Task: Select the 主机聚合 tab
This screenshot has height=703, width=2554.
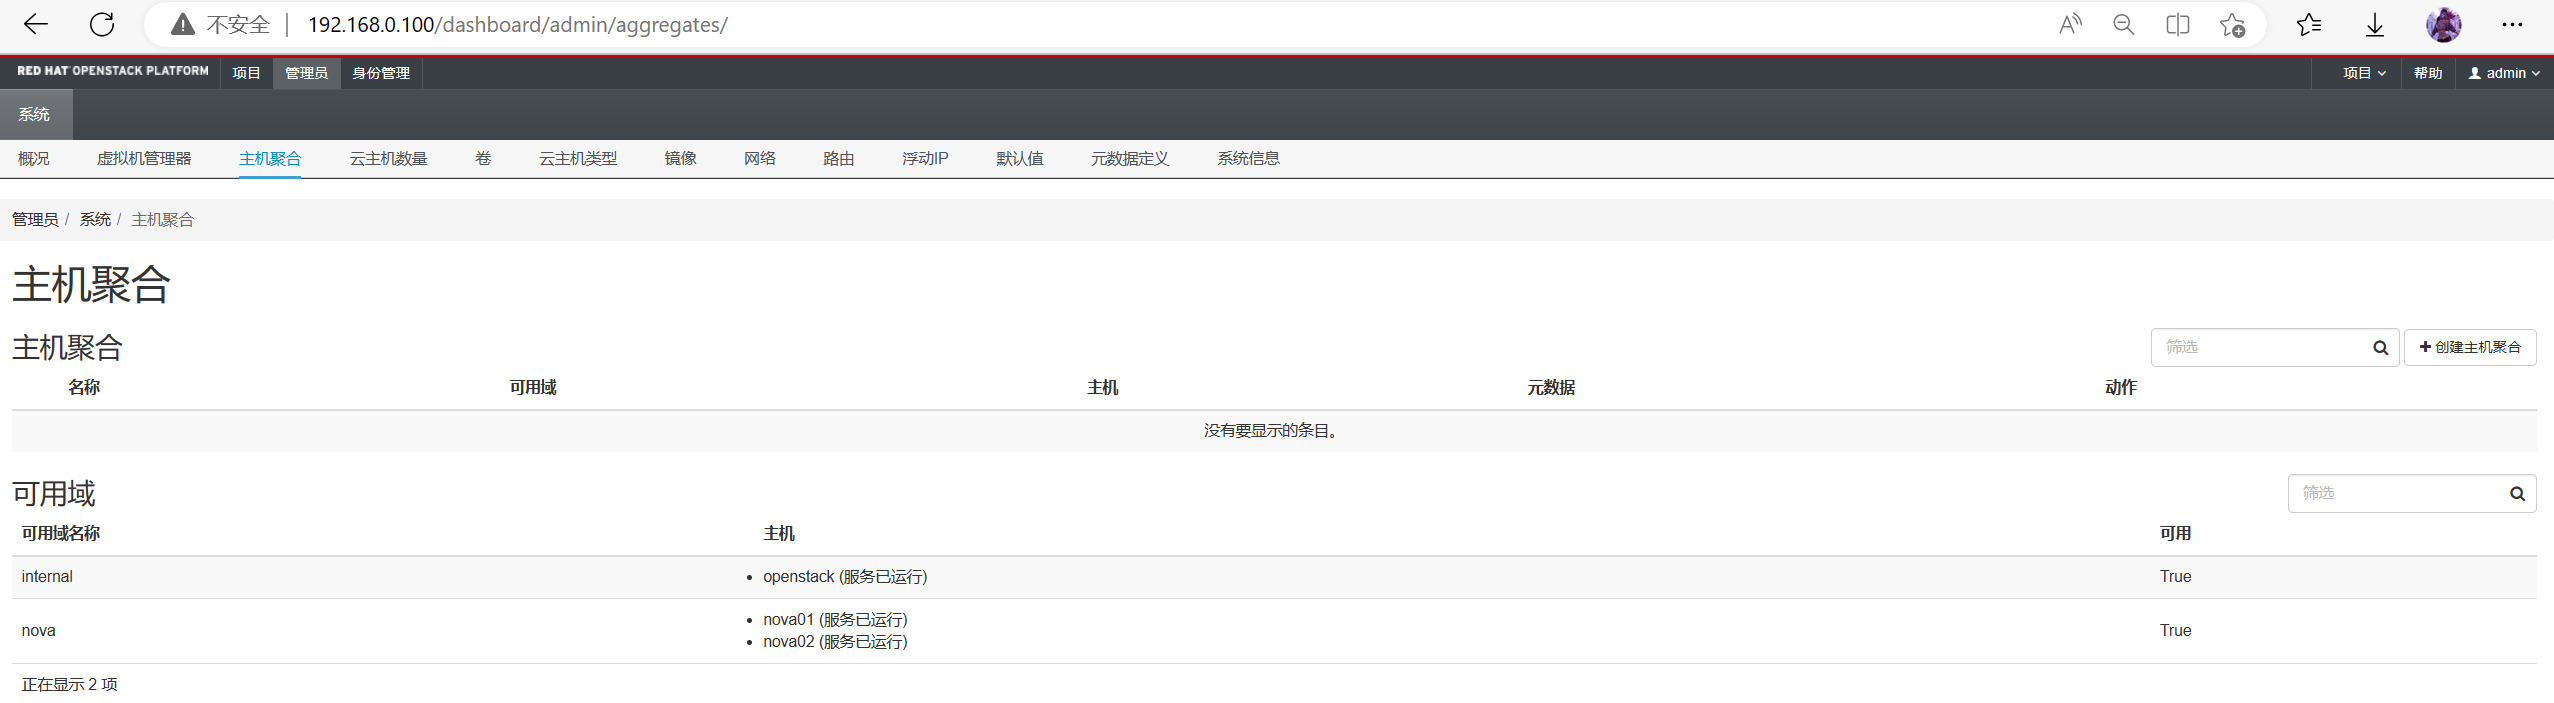Action: tap(270, 158)
